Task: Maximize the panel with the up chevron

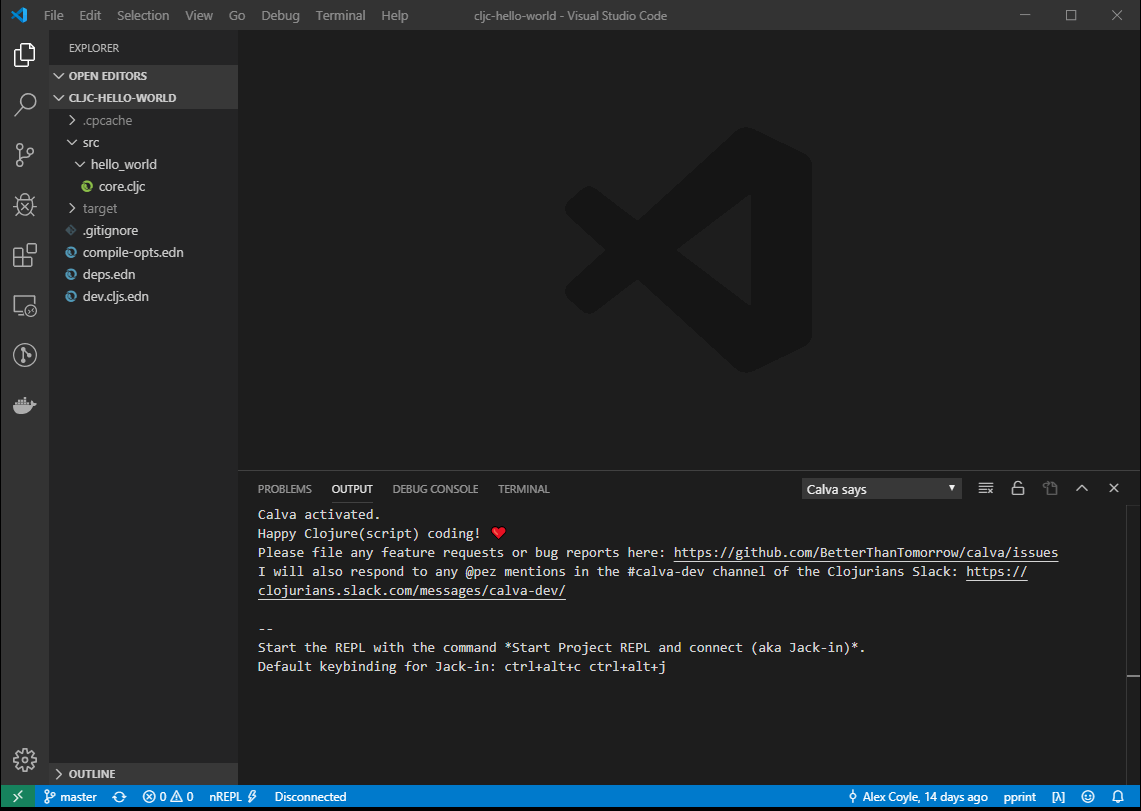Action: pos(1082,488)
